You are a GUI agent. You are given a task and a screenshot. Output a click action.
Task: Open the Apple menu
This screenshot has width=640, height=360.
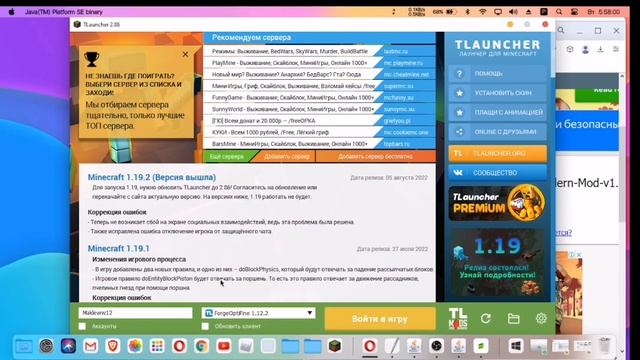click(x=11, y=12)
